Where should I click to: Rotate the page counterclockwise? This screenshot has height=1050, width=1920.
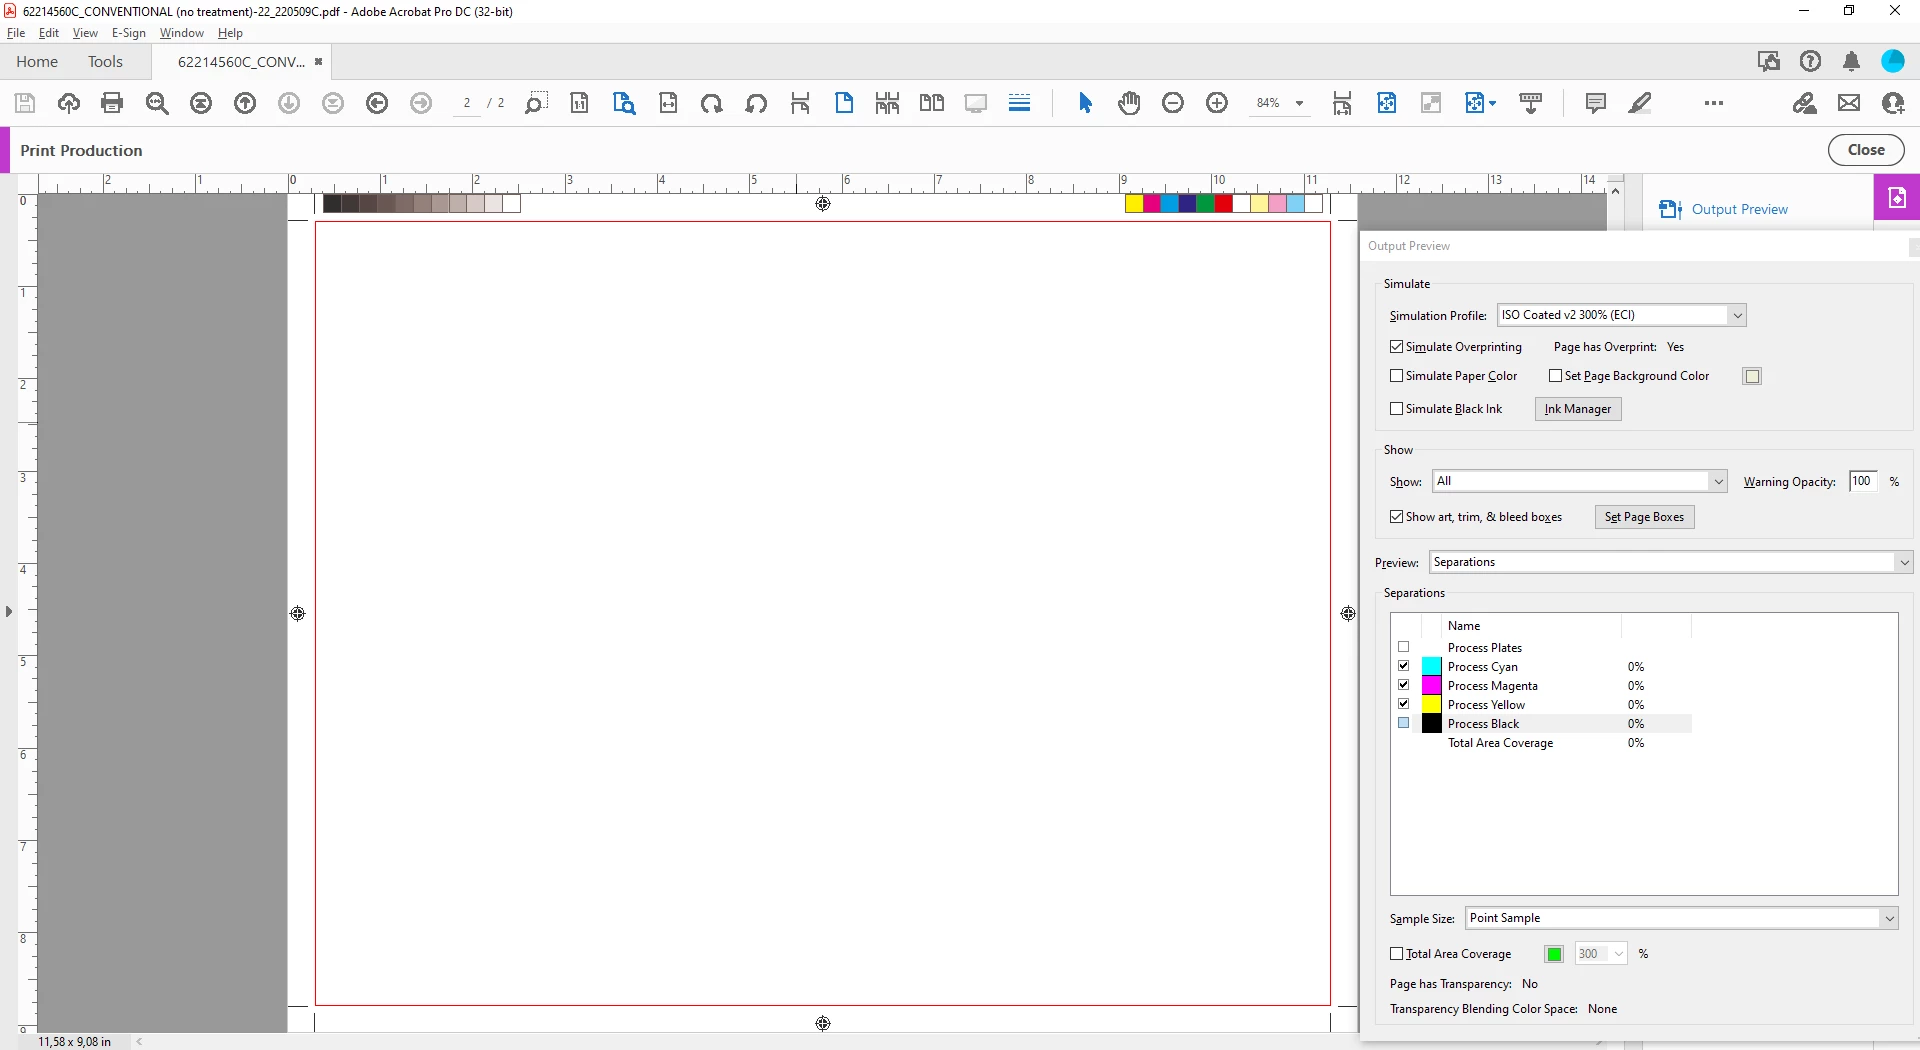(x=756, y=103)
